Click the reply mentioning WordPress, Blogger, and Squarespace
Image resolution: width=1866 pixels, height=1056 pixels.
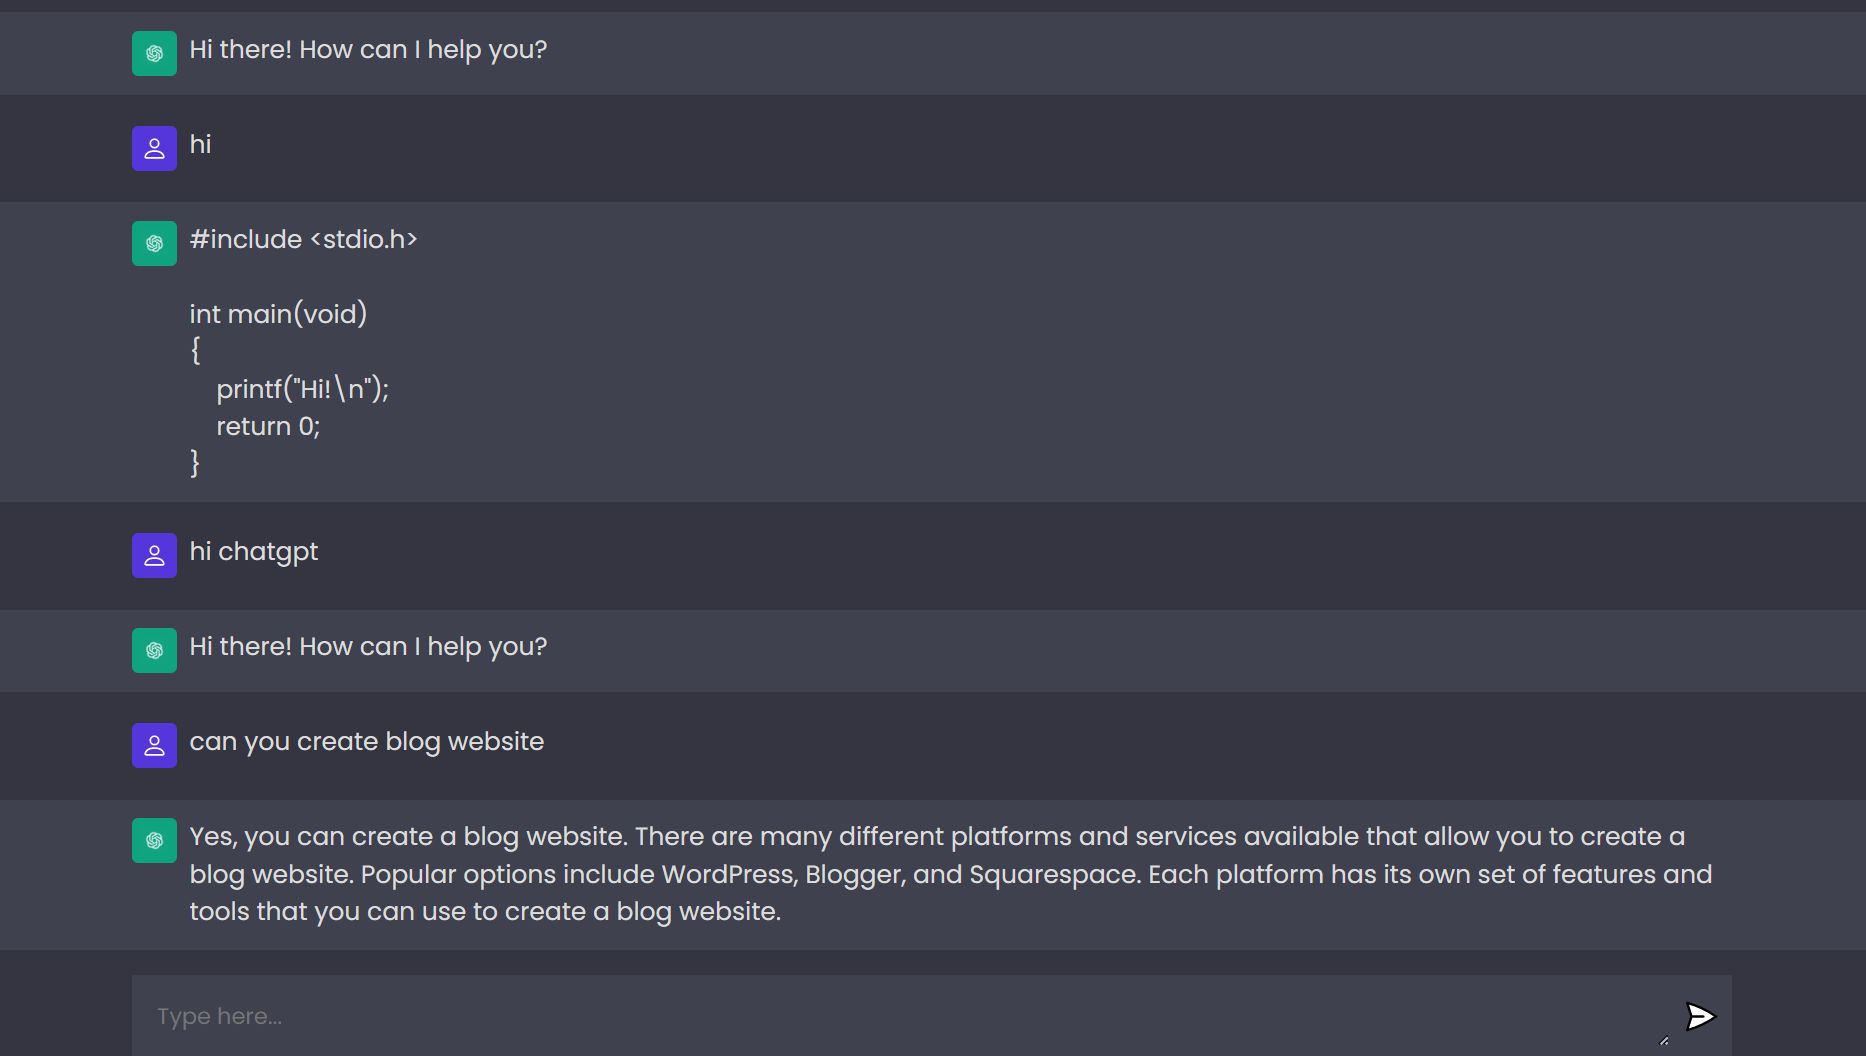(950, 874)
